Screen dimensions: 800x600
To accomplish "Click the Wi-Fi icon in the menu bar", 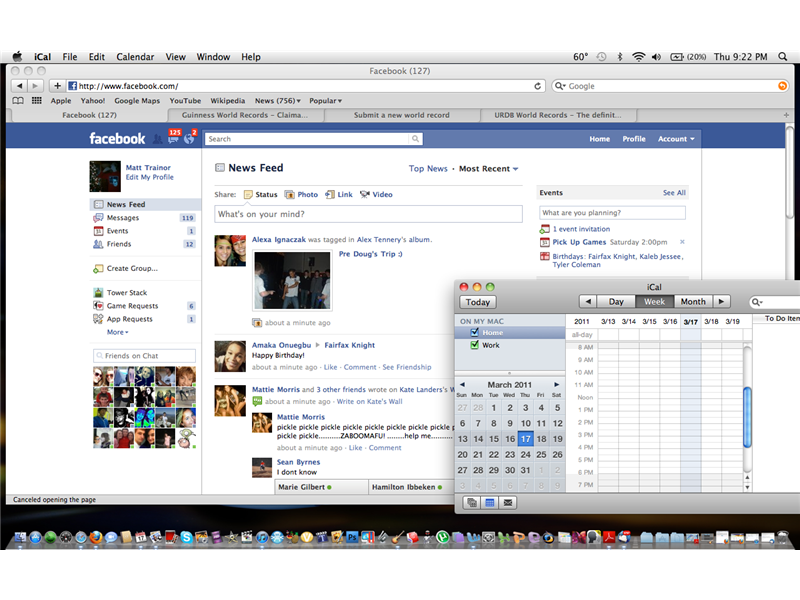I will 638,57.
